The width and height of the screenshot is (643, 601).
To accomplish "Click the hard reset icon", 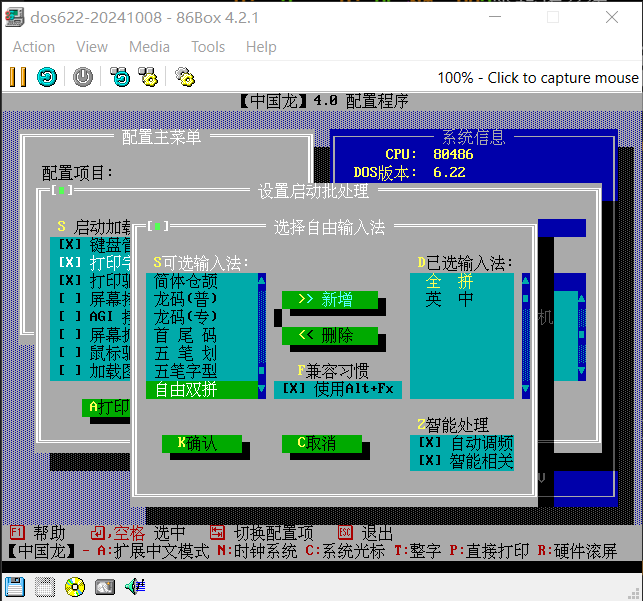I will 46,77.
